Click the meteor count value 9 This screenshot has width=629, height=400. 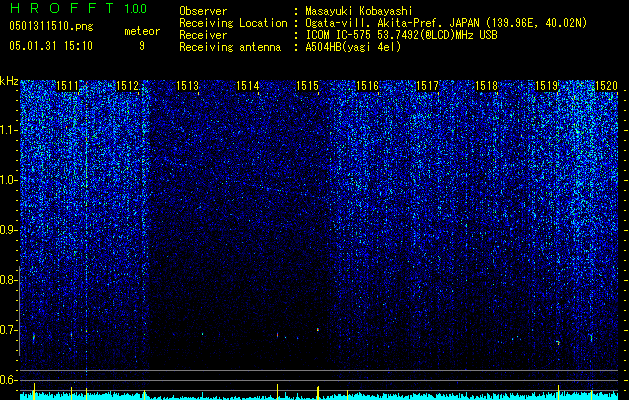pyautogui.click(x=142, y=46)
